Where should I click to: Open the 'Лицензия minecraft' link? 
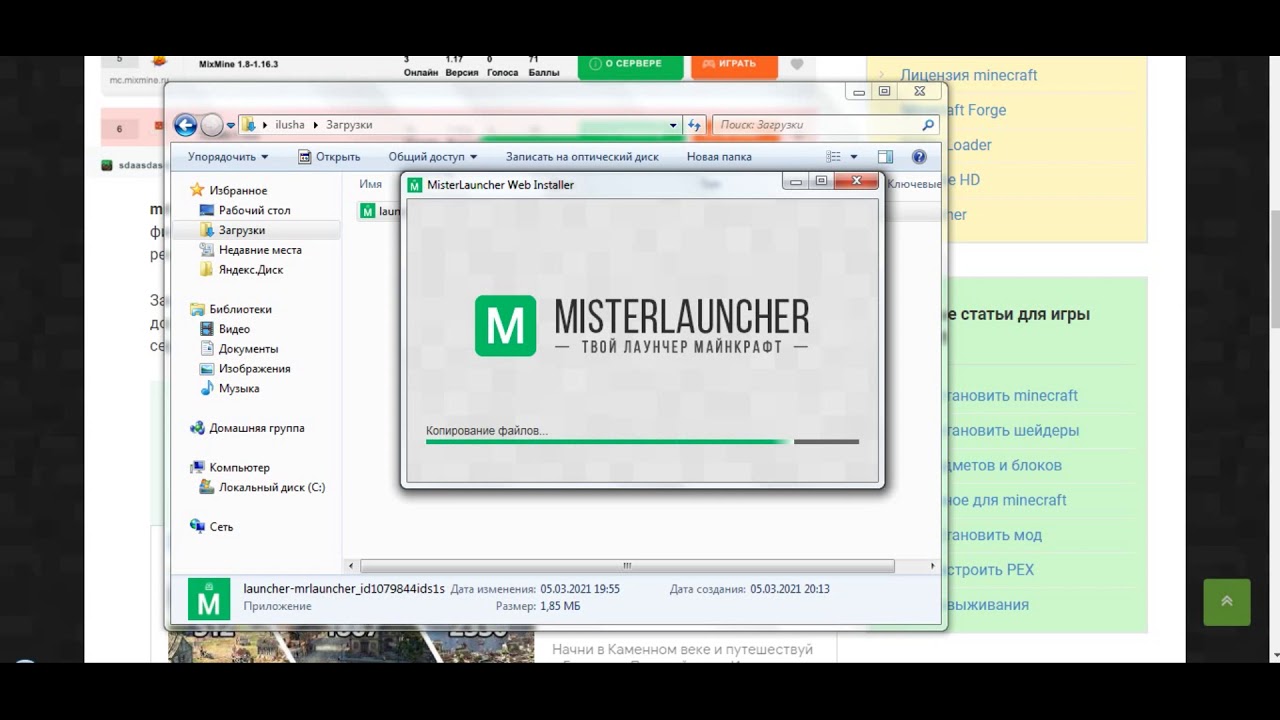968,75
